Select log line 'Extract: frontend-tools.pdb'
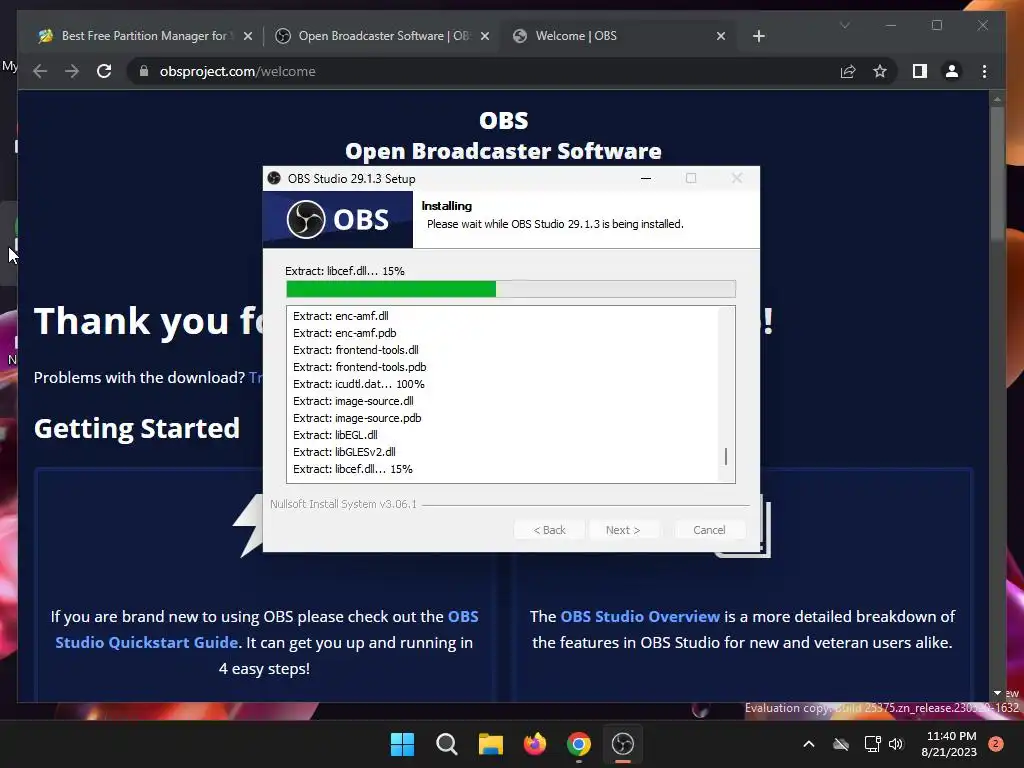1024x768 pixels. pyautogui.click(x=360, y=367)
